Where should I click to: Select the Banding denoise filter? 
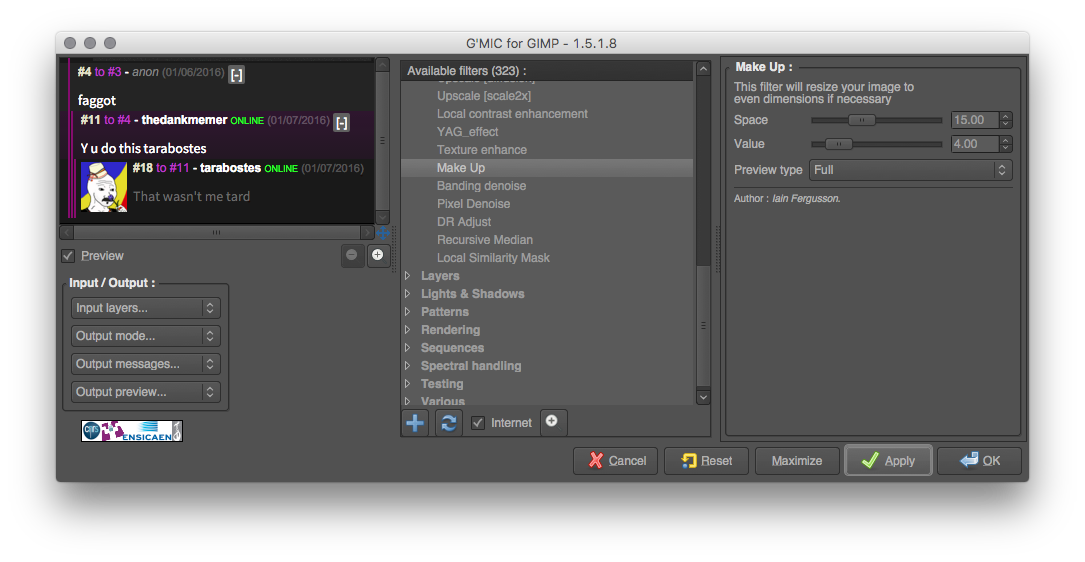(x=481, y=186)
